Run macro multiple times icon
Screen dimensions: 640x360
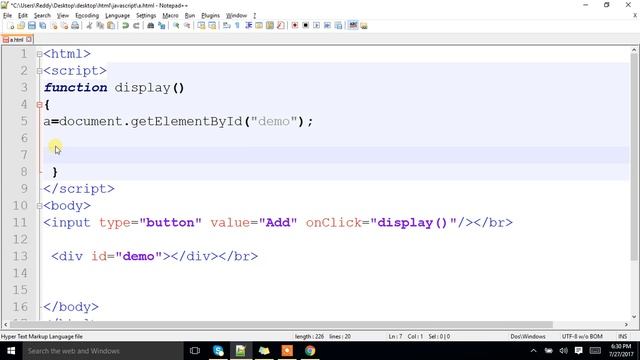(x=327, y=26)
